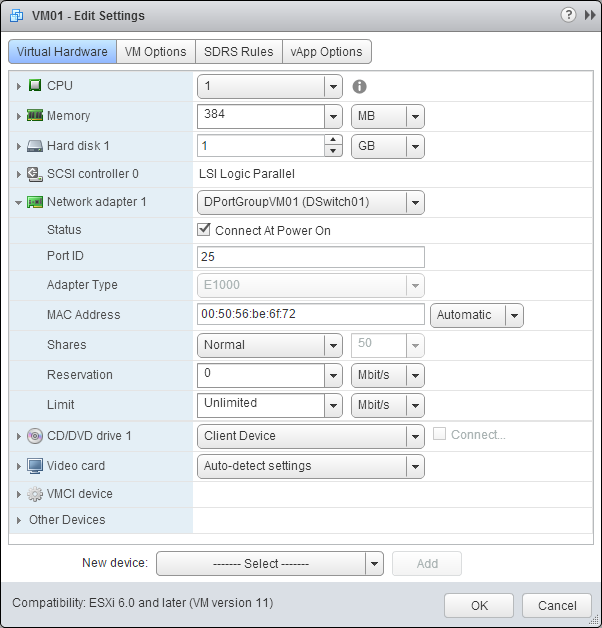Click the Memory chip icon

[35, 116]
